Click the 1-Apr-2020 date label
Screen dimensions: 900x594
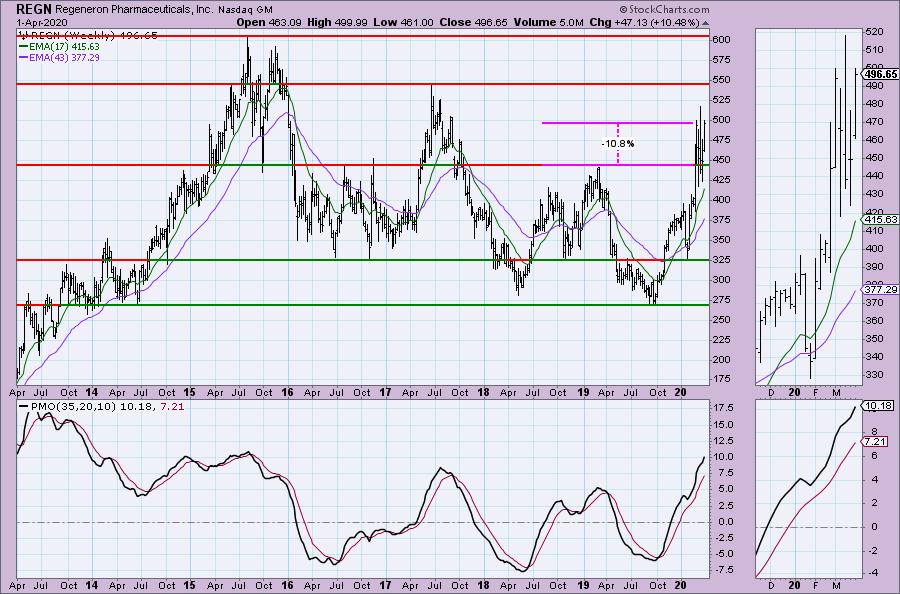click(41, 23)
